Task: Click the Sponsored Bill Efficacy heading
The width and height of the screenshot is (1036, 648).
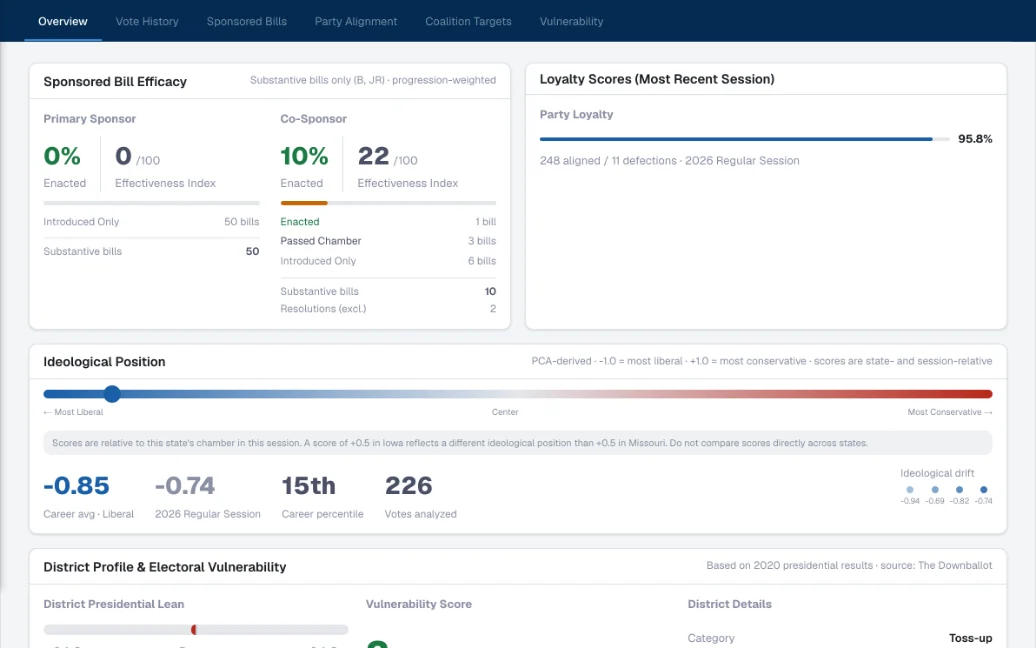Action: tap(115, 81)
